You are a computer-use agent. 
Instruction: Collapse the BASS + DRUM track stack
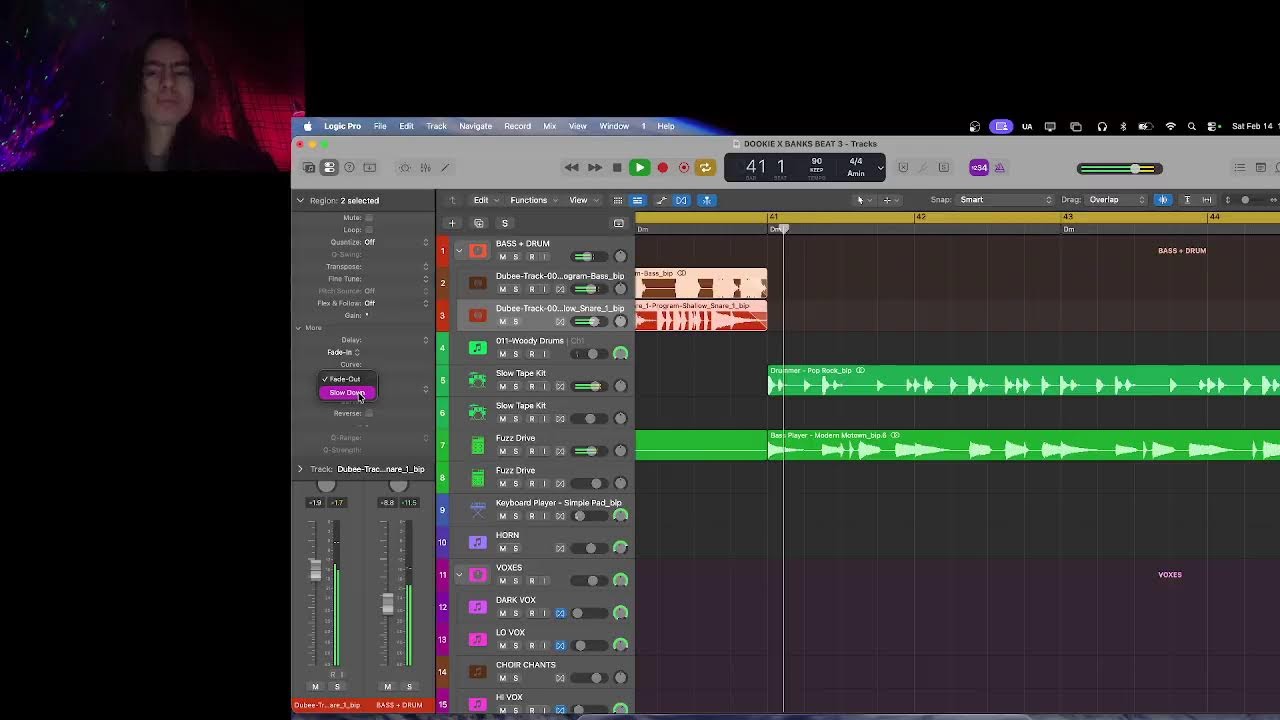tap(459, 251)
